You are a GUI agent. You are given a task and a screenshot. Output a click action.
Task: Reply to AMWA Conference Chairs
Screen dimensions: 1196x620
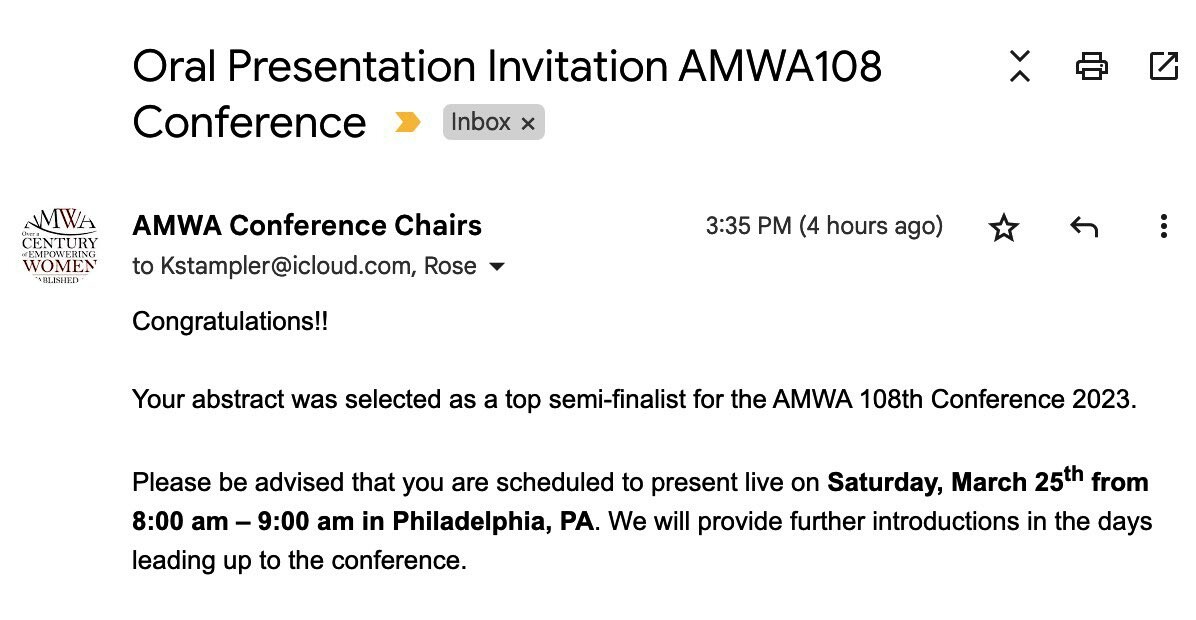coord(1083,227)
